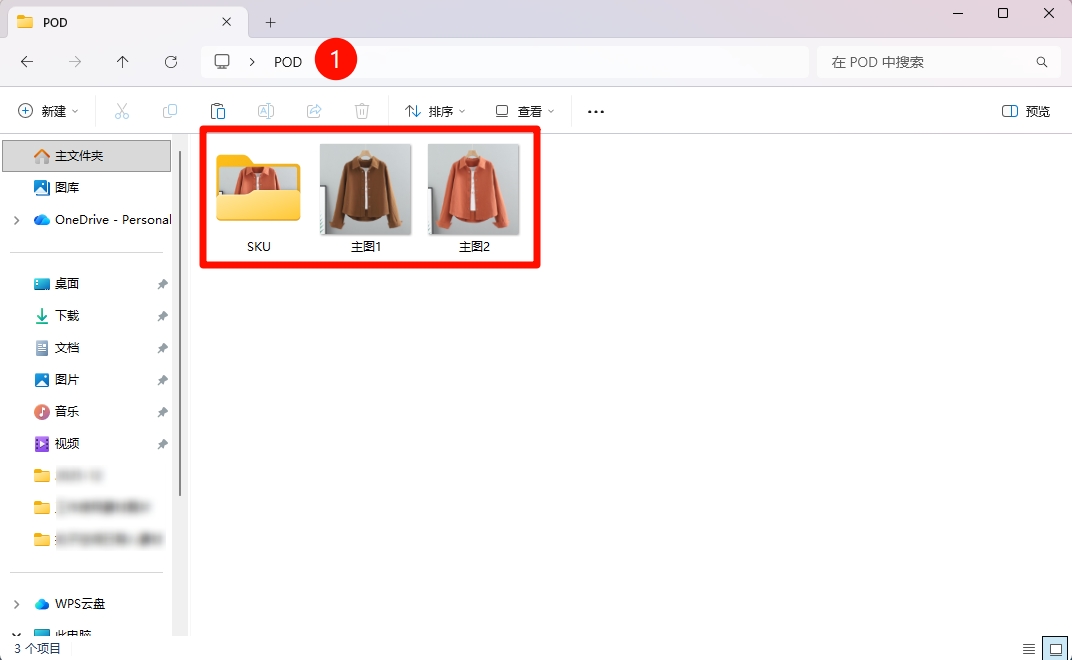Select the 主图2 image thumbnail
This screenshot has height=660, width=1072.
click(x=474, y=190)
